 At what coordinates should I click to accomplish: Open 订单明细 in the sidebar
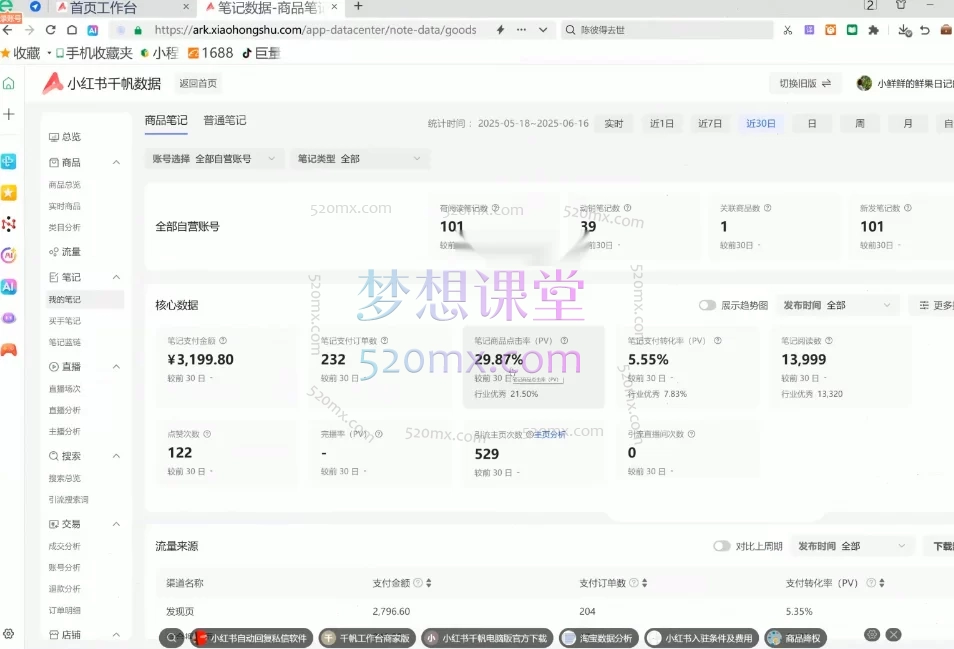pyautogui.click(x=64, y=610)
